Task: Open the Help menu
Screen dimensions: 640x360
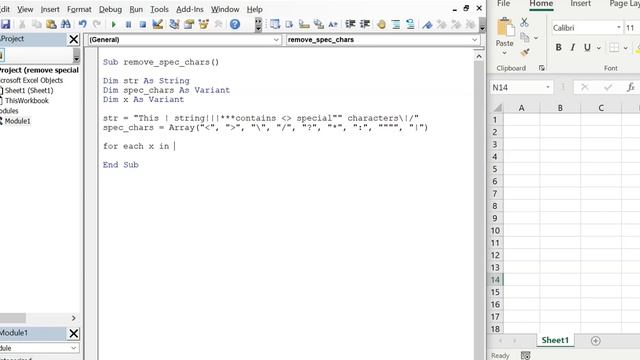Action: [255, 9]
